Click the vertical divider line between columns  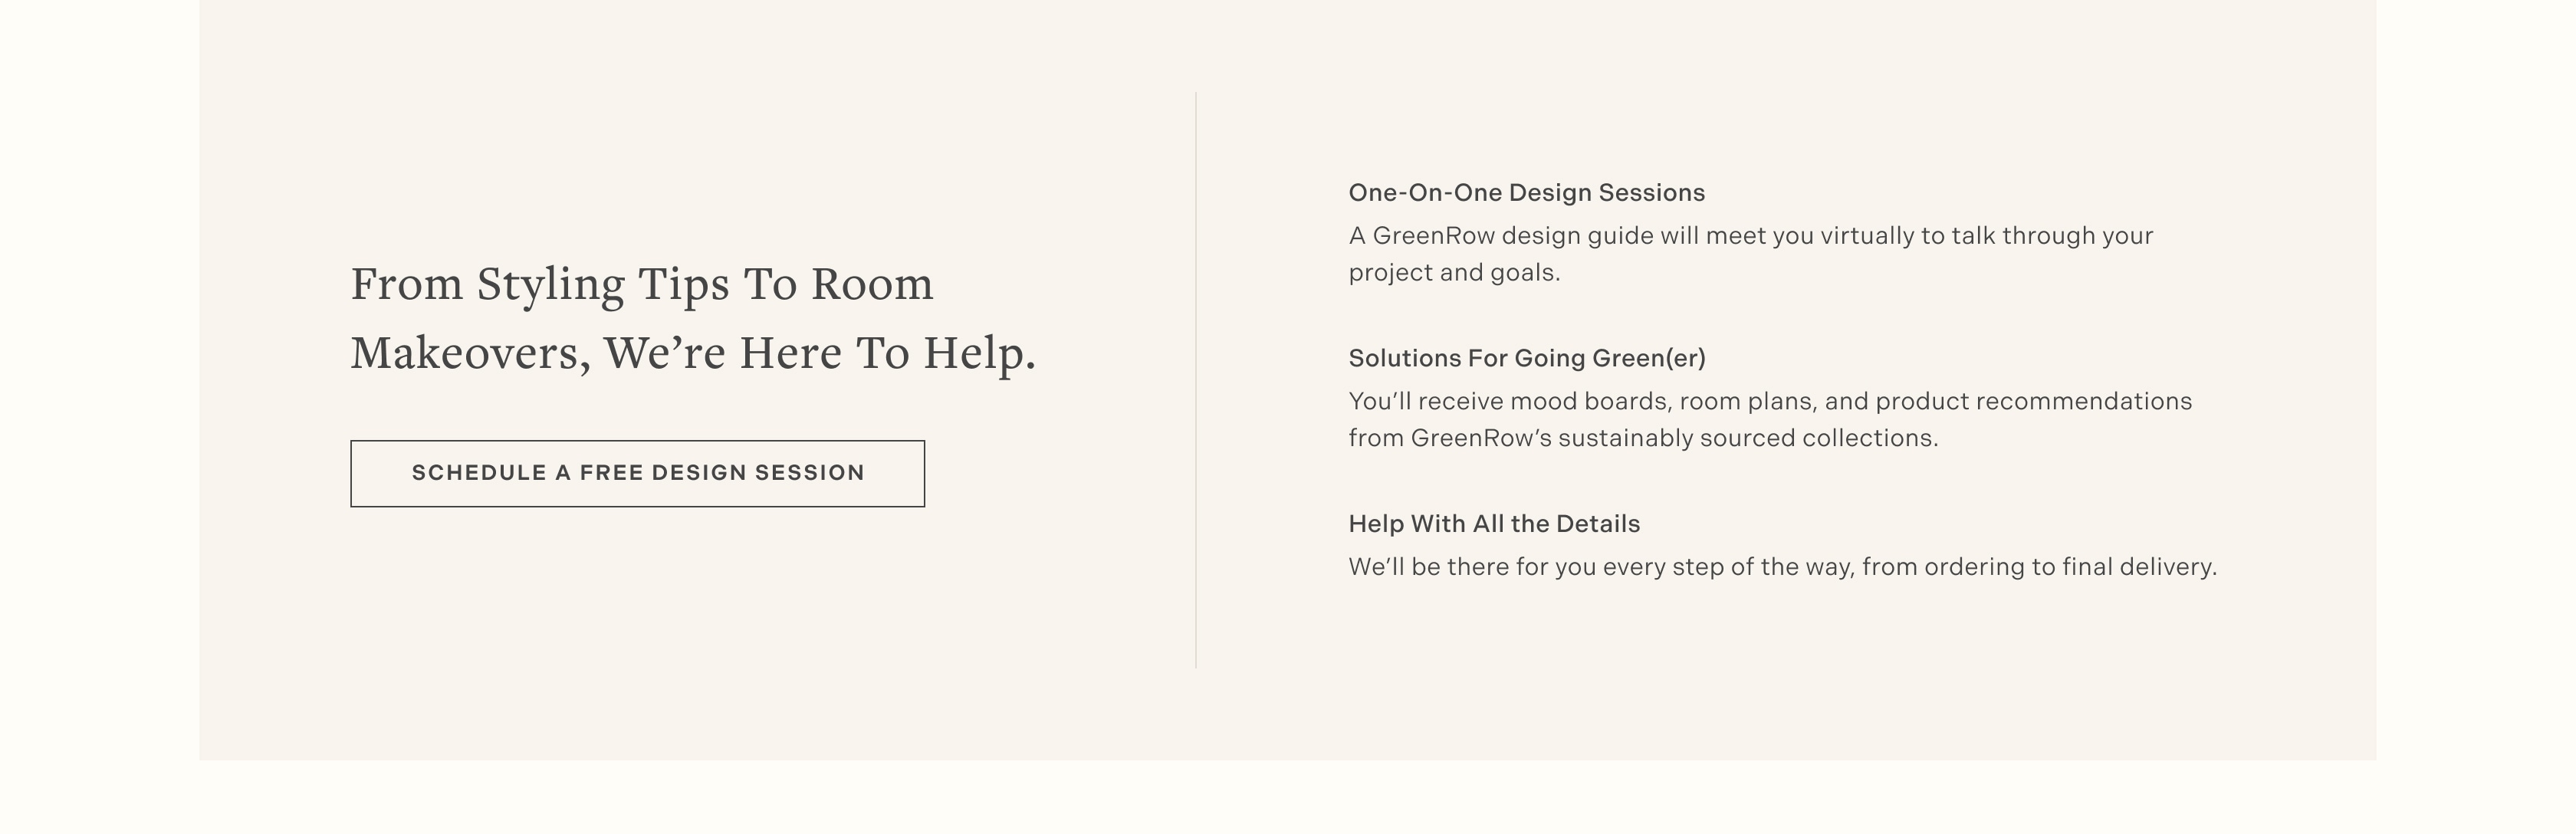1196,380
